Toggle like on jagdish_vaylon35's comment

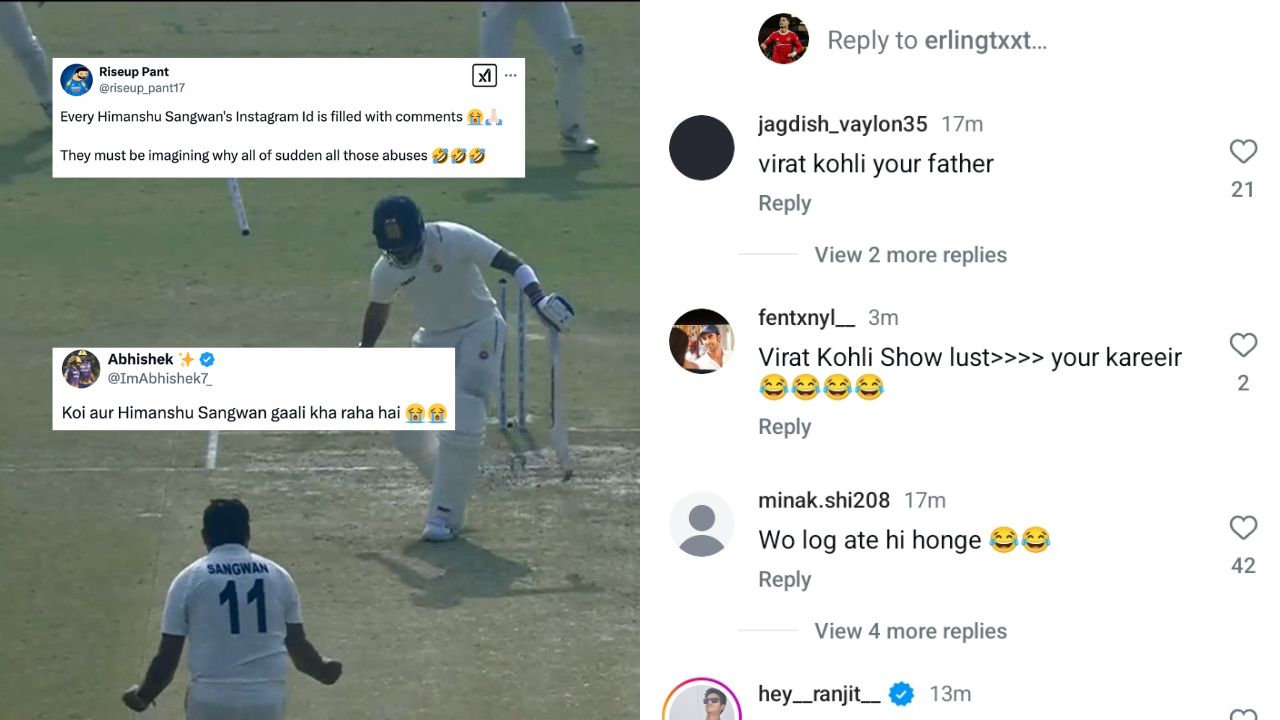[1243, 151]
